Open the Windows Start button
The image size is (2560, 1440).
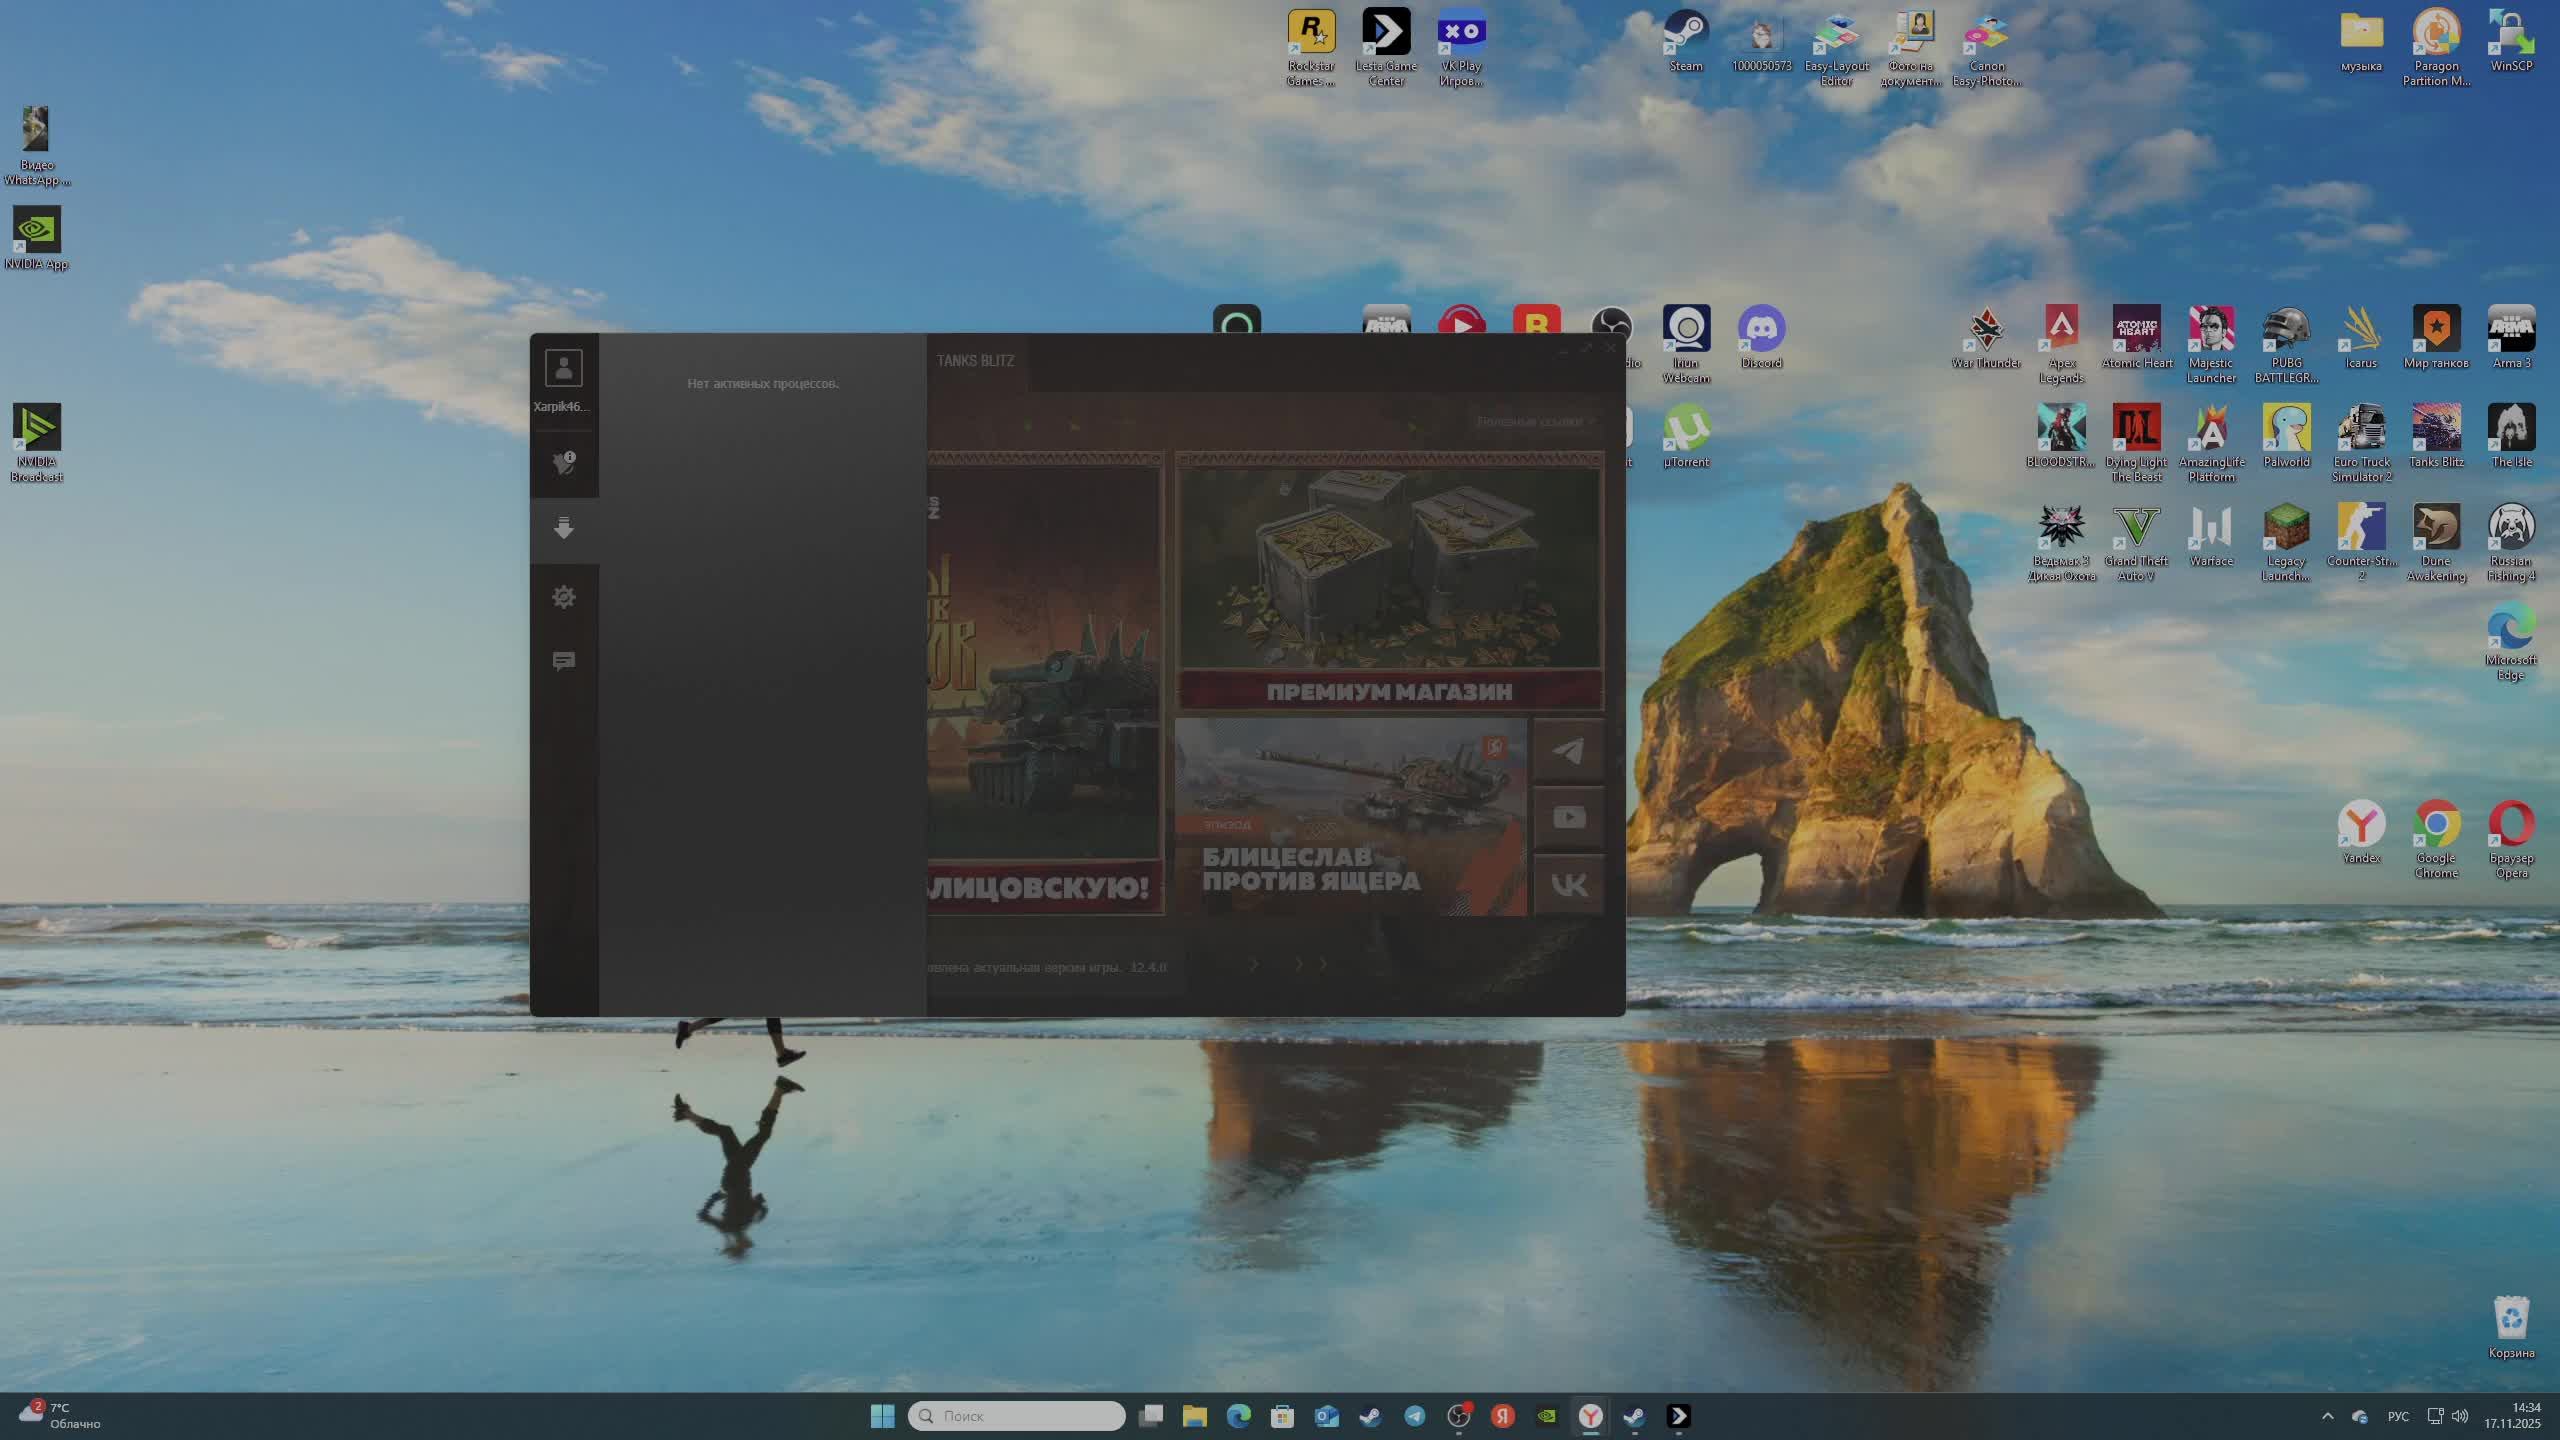[882, 1416]
